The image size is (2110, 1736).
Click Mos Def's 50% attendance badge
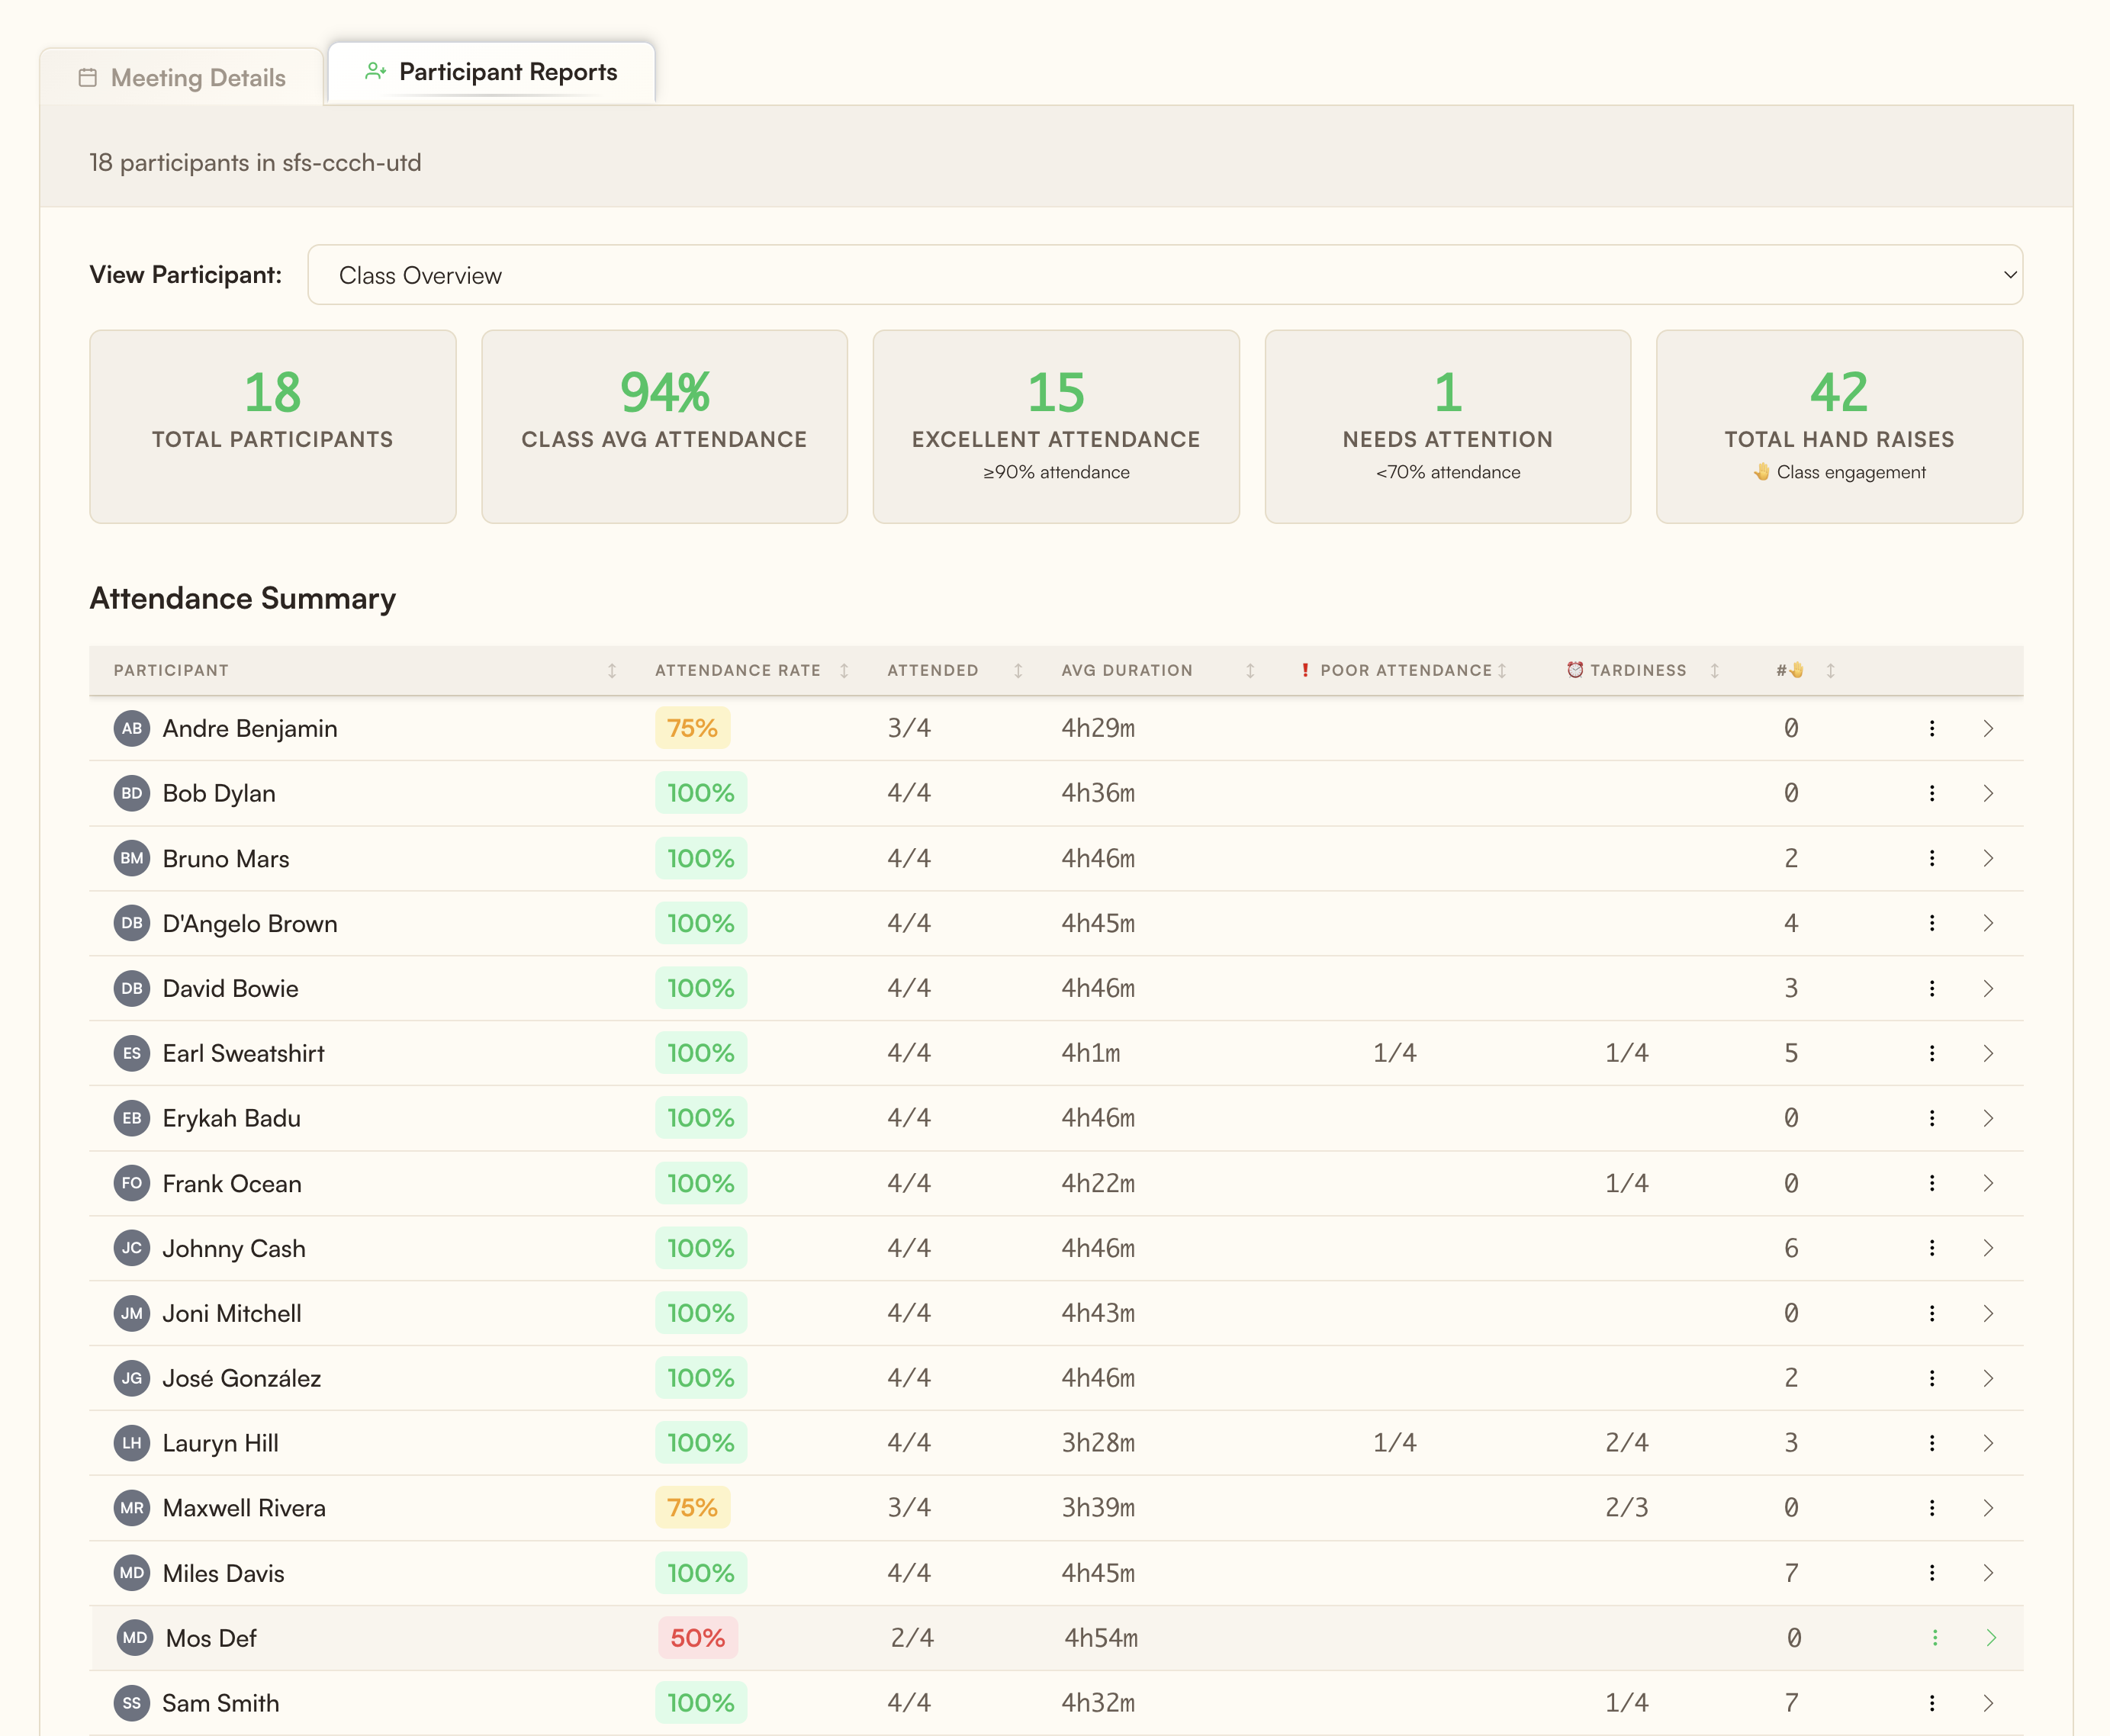pos(698,1638)
